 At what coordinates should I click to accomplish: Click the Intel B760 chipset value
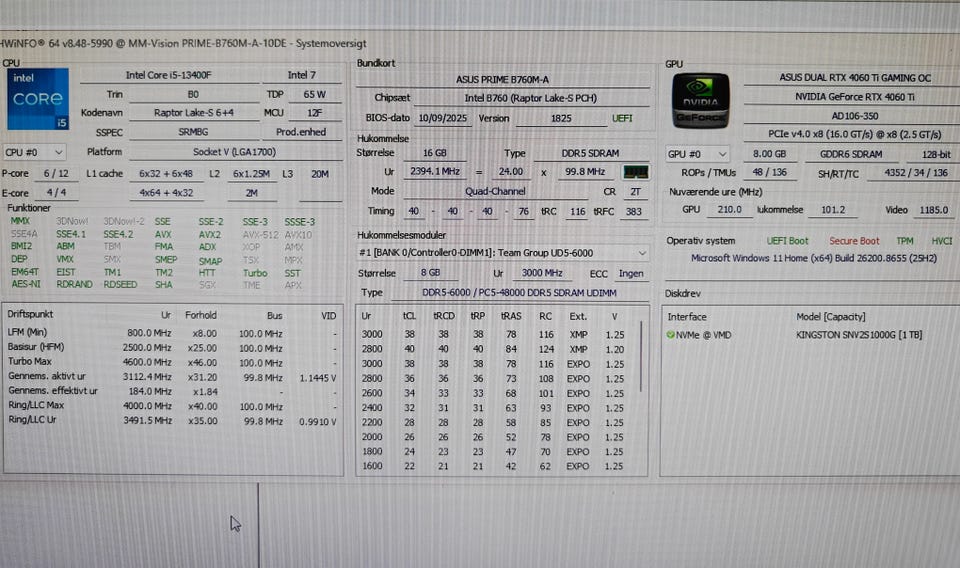coord(530,98)
